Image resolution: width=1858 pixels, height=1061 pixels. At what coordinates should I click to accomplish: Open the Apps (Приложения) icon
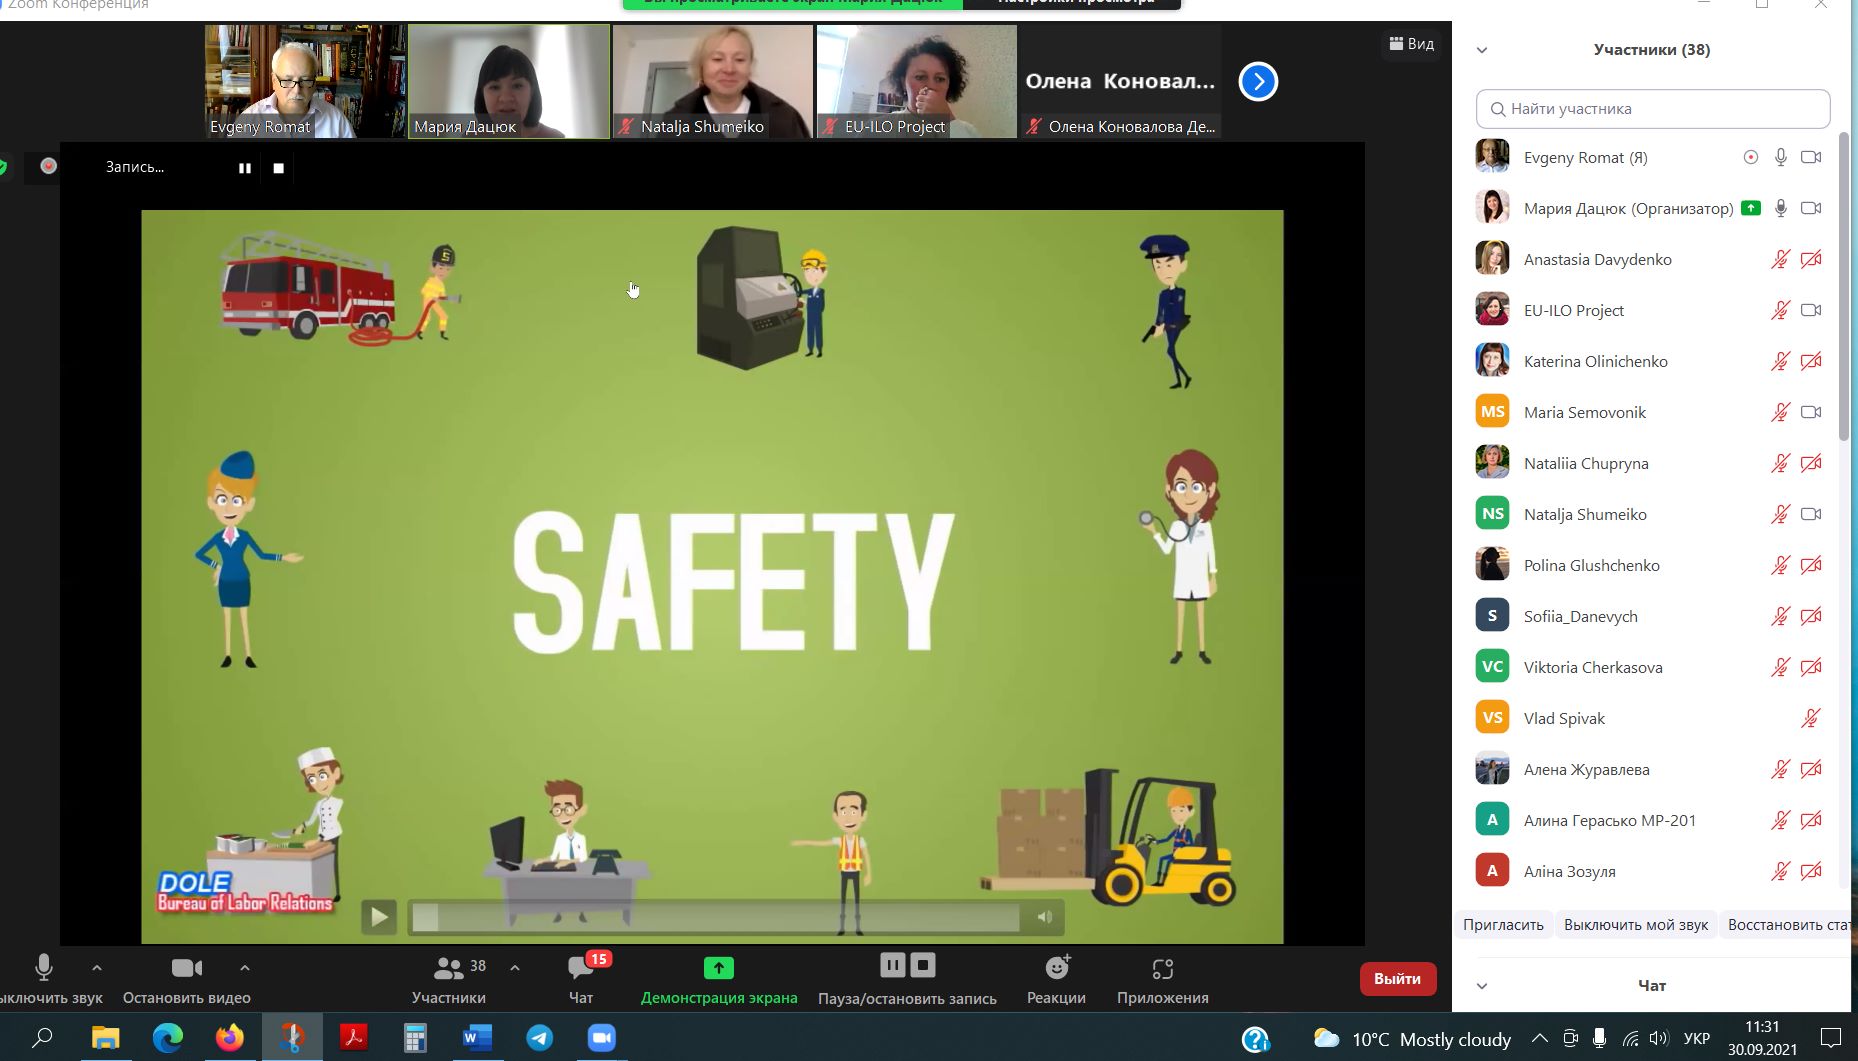(1162, 968)
